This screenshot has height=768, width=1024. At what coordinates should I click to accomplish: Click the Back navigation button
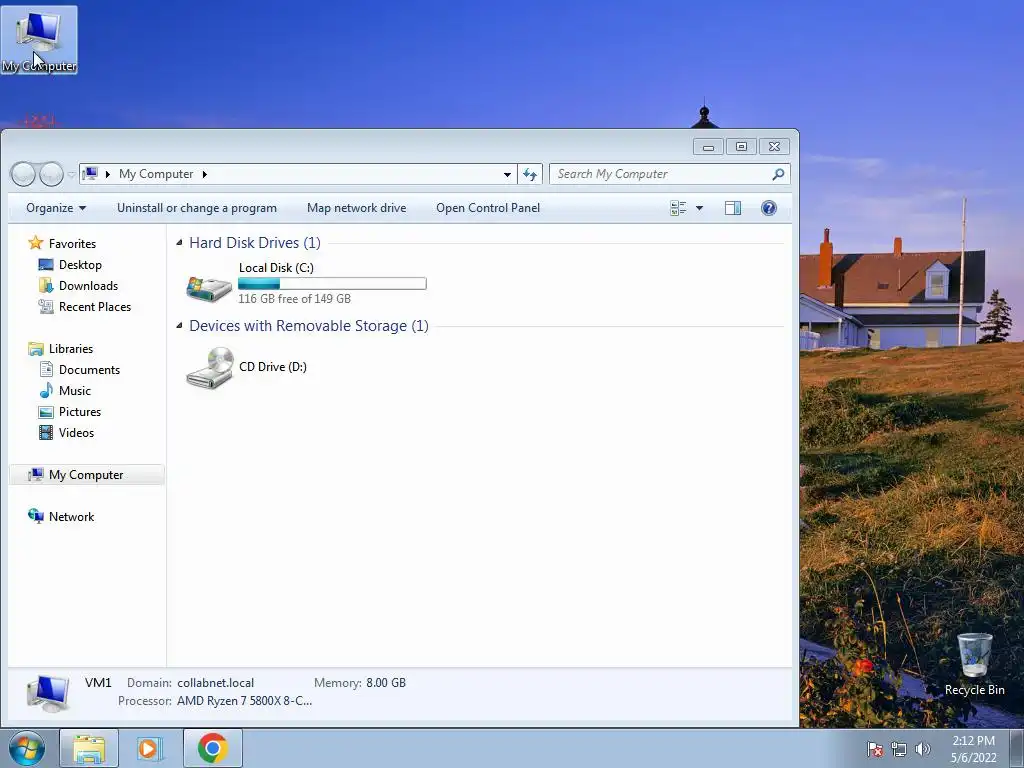point(23,174)
